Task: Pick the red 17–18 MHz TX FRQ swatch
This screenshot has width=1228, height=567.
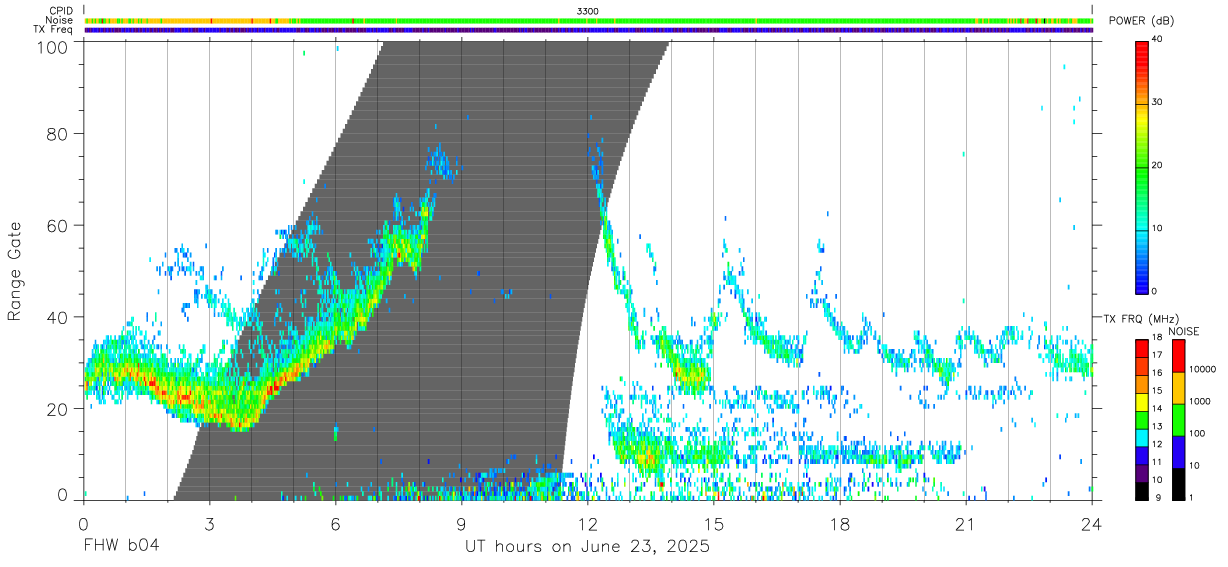Action: click(1143, 347)
